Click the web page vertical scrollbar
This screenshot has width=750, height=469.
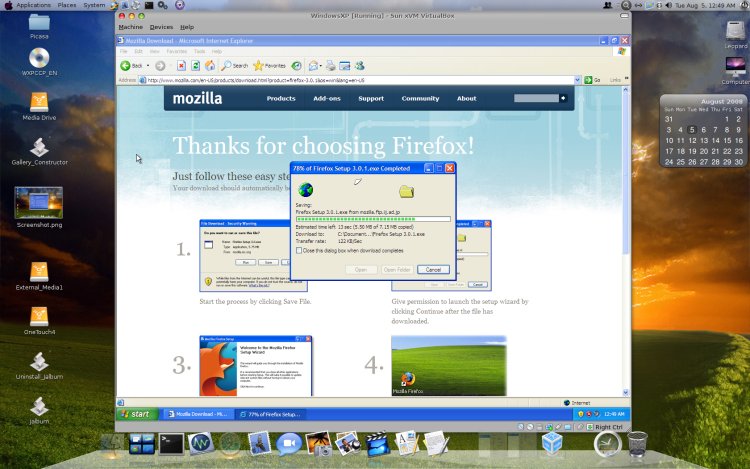pos(625,241)
